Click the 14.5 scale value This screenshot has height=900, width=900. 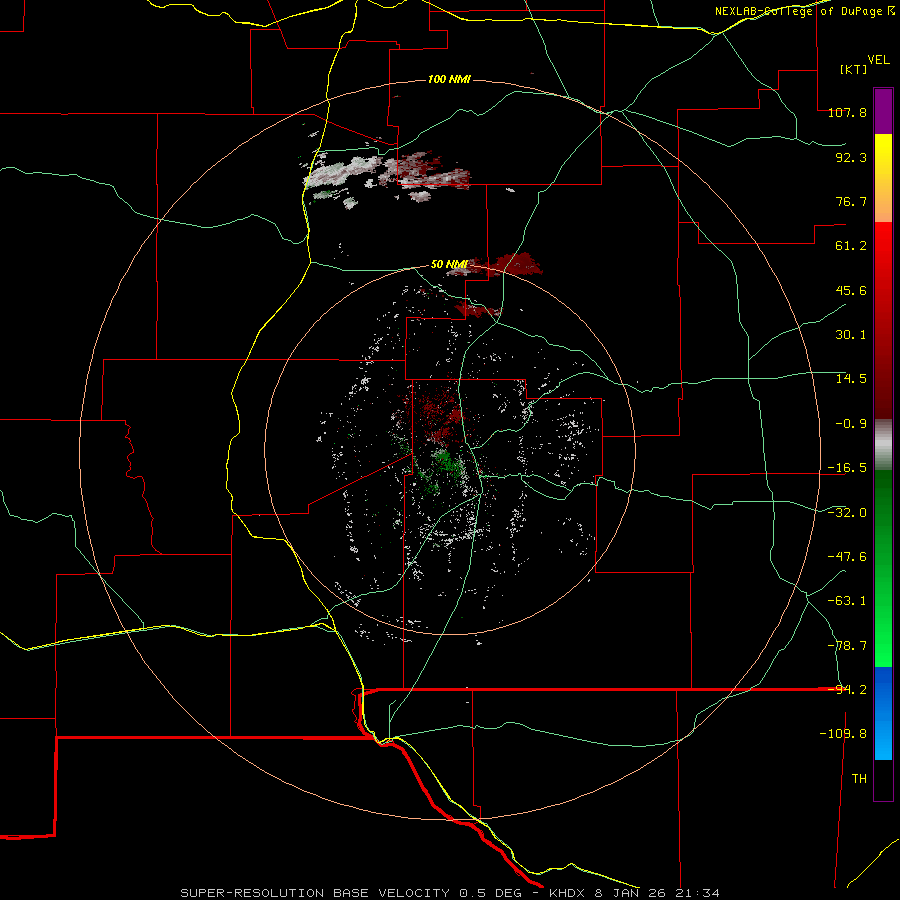tap(851, 379)
